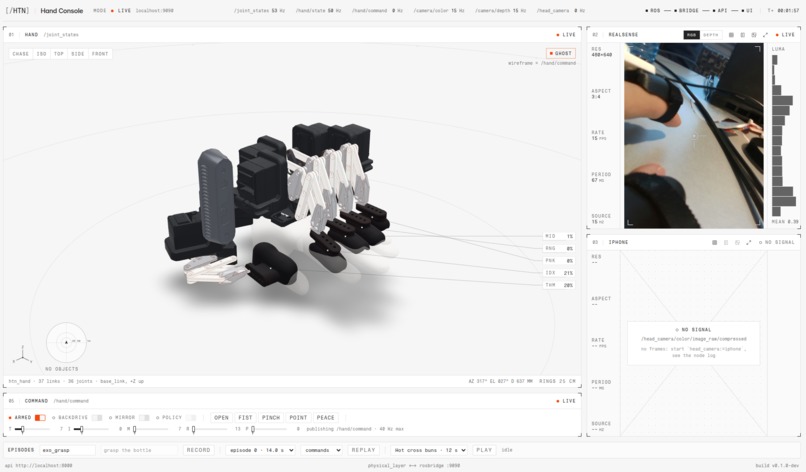Click the filled-square icon in iPhone header

tap(715, 242)
